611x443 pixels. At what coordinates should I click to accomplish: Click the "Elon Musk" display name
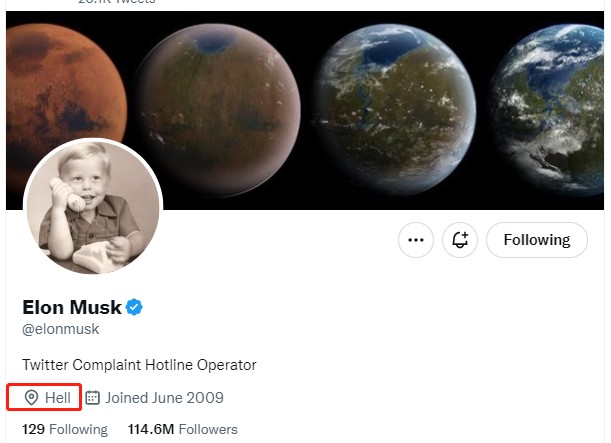72,307
